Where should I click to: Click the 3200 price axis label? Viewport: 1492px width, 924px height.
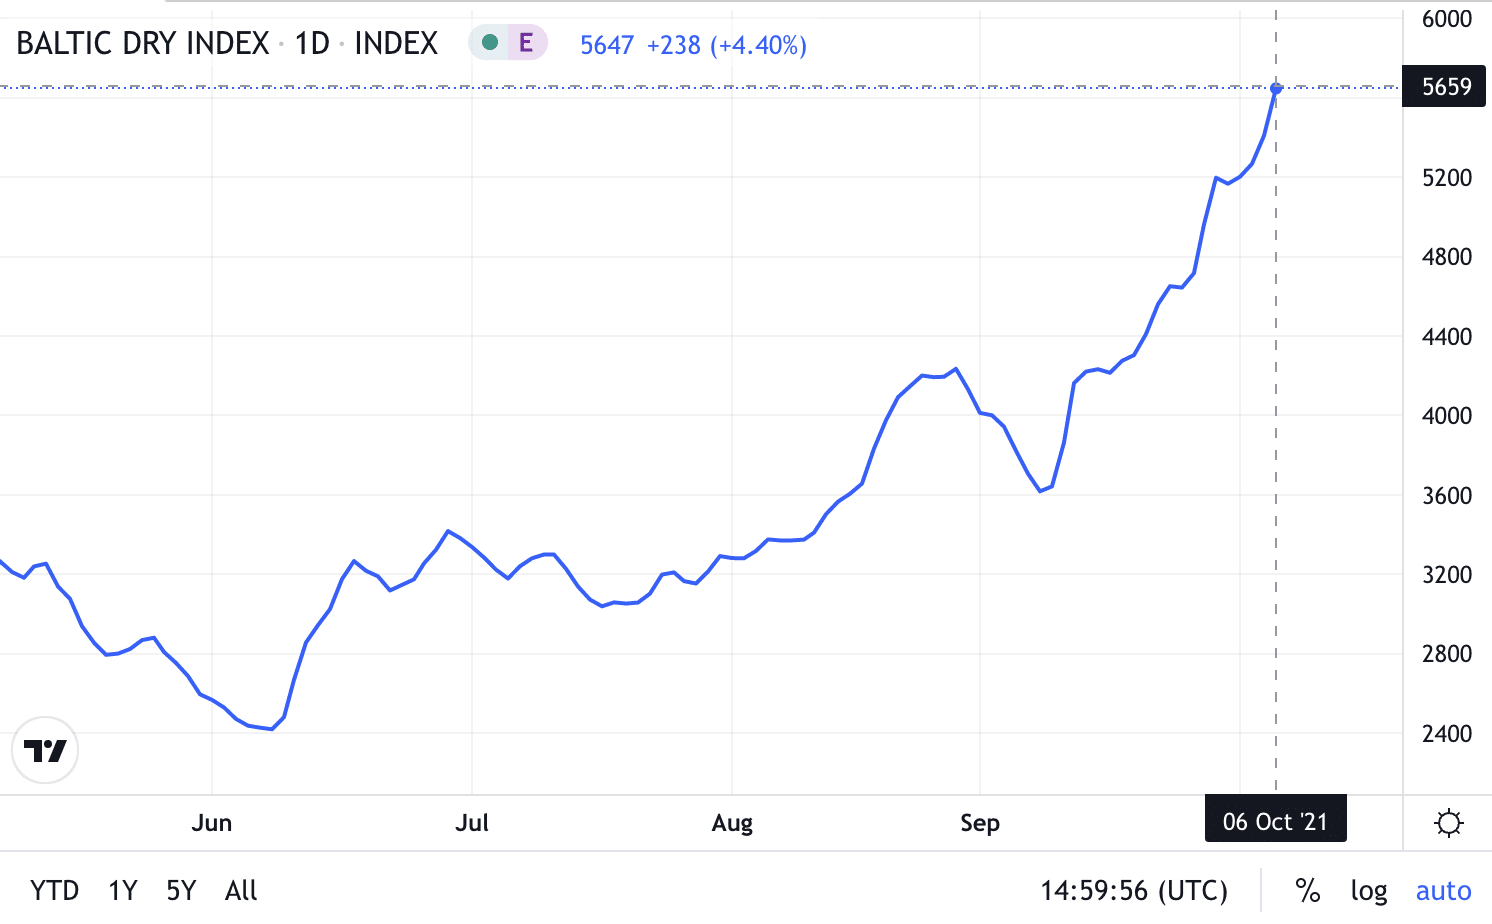1447,574
